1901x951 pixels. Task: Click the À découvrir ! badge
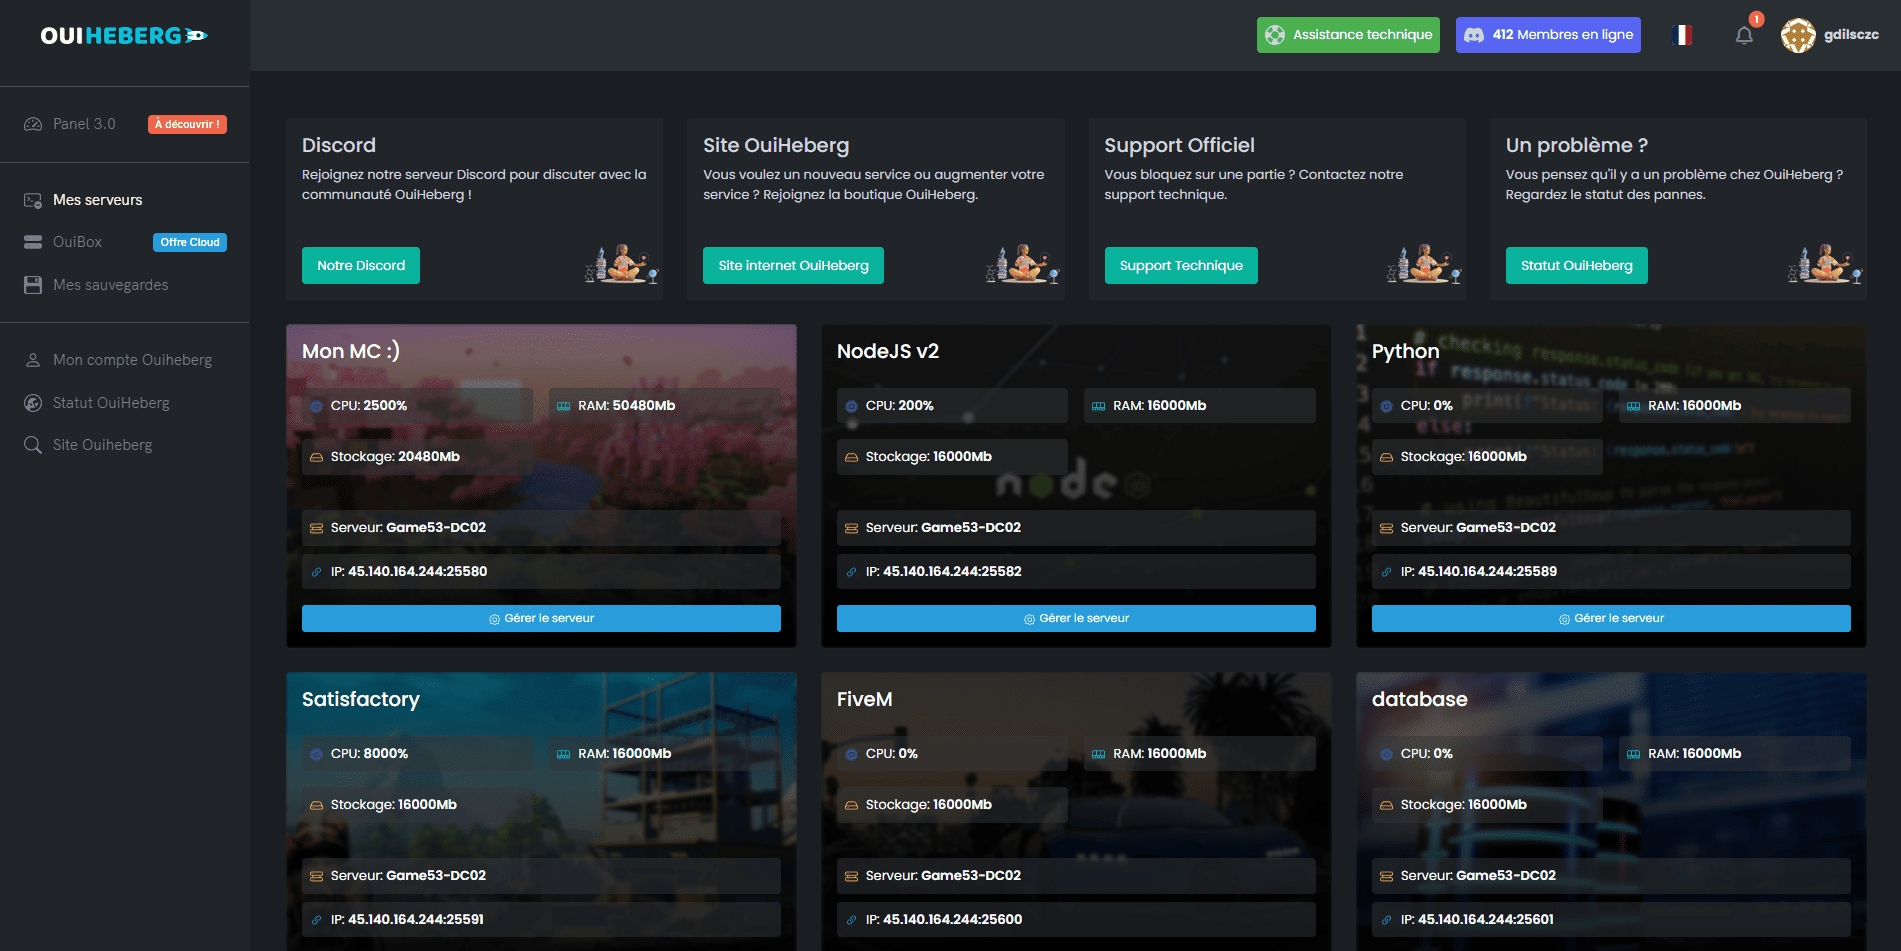(187, 124)
